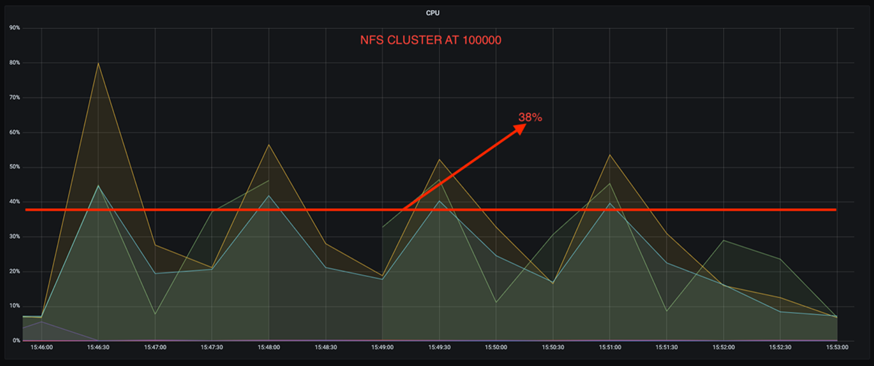Click the 90% y-axis label
The image size is (874, 366).
pyautogui.click(x=14, y=28)
